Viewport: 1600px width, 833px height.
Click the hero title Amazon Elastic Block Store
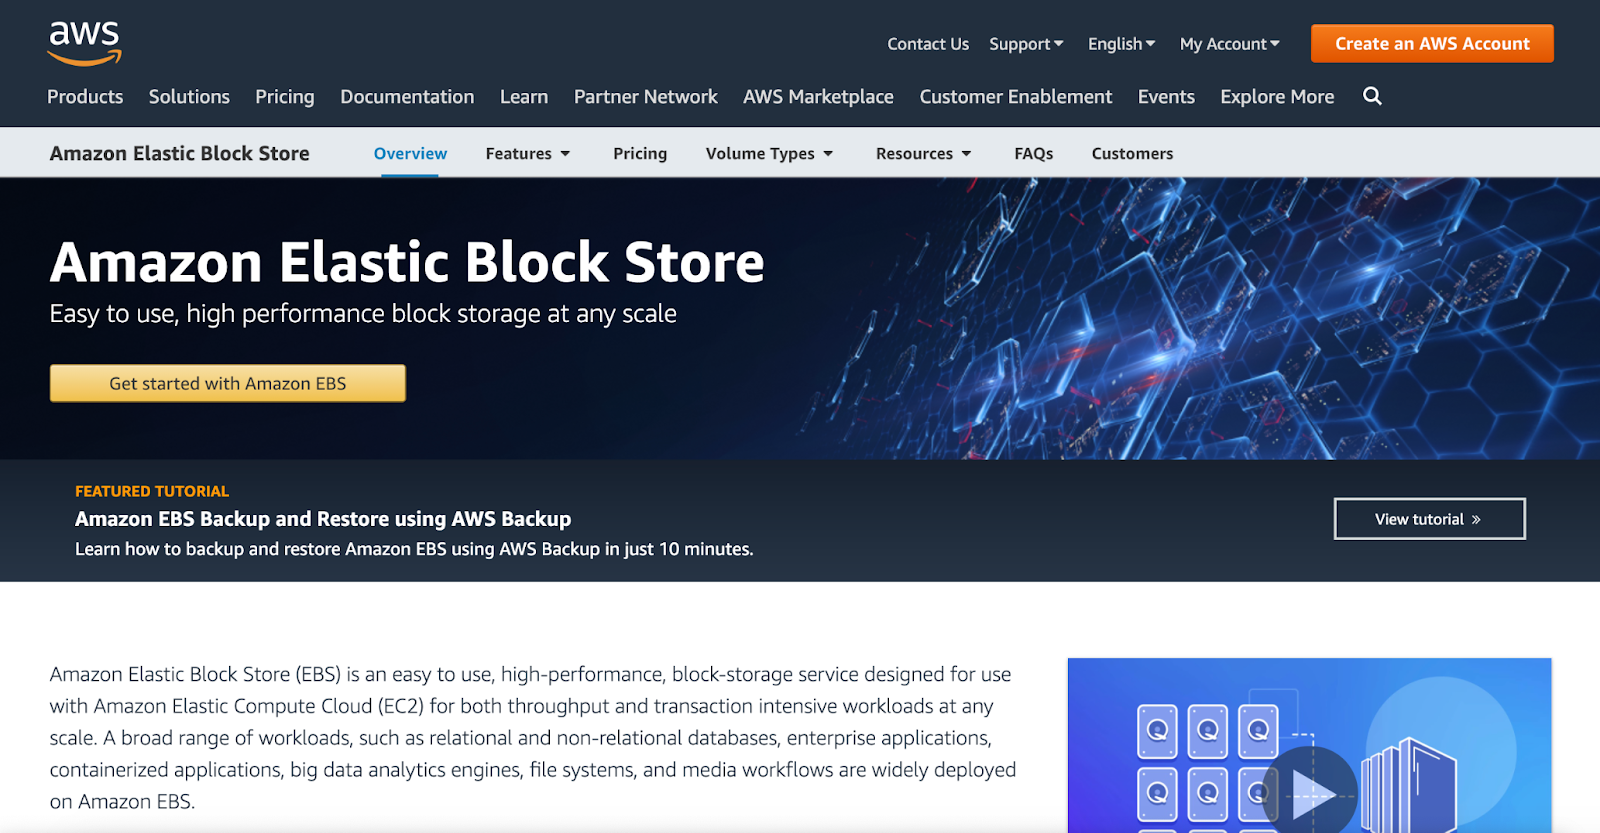[x=407, y=262]
